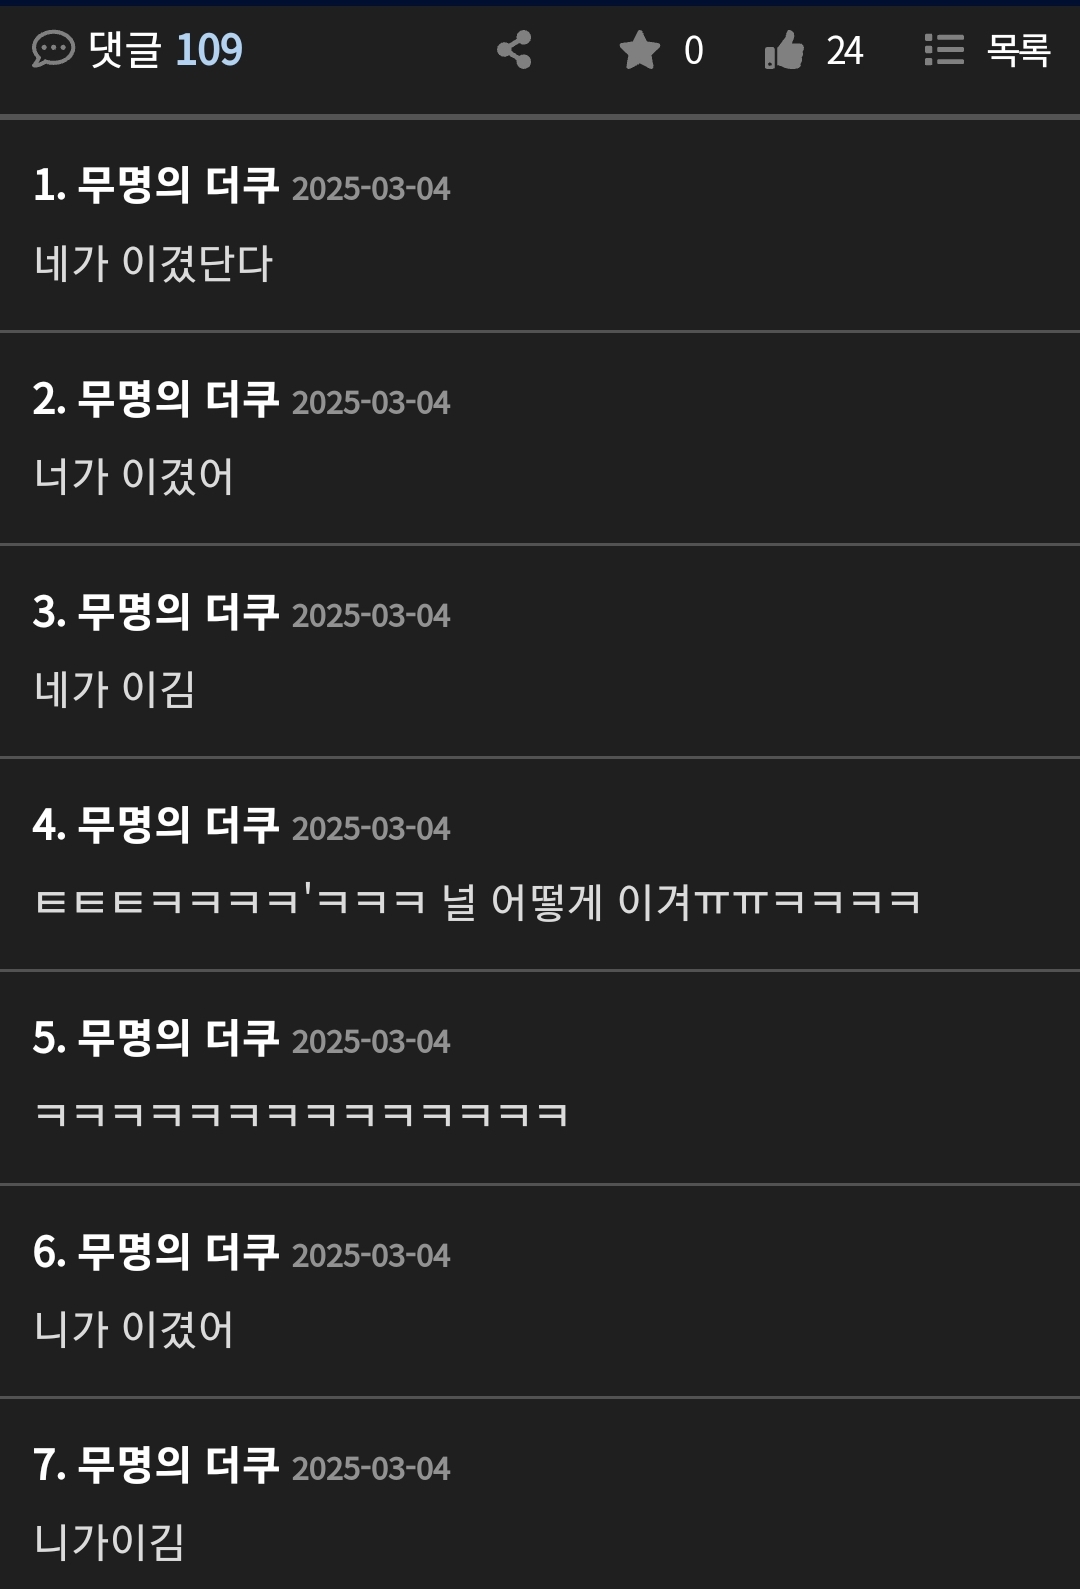Viewport: 1080px width, 1589px height.
Task: Select comment 3 text 네가 이김
Action: coord(115,689)
